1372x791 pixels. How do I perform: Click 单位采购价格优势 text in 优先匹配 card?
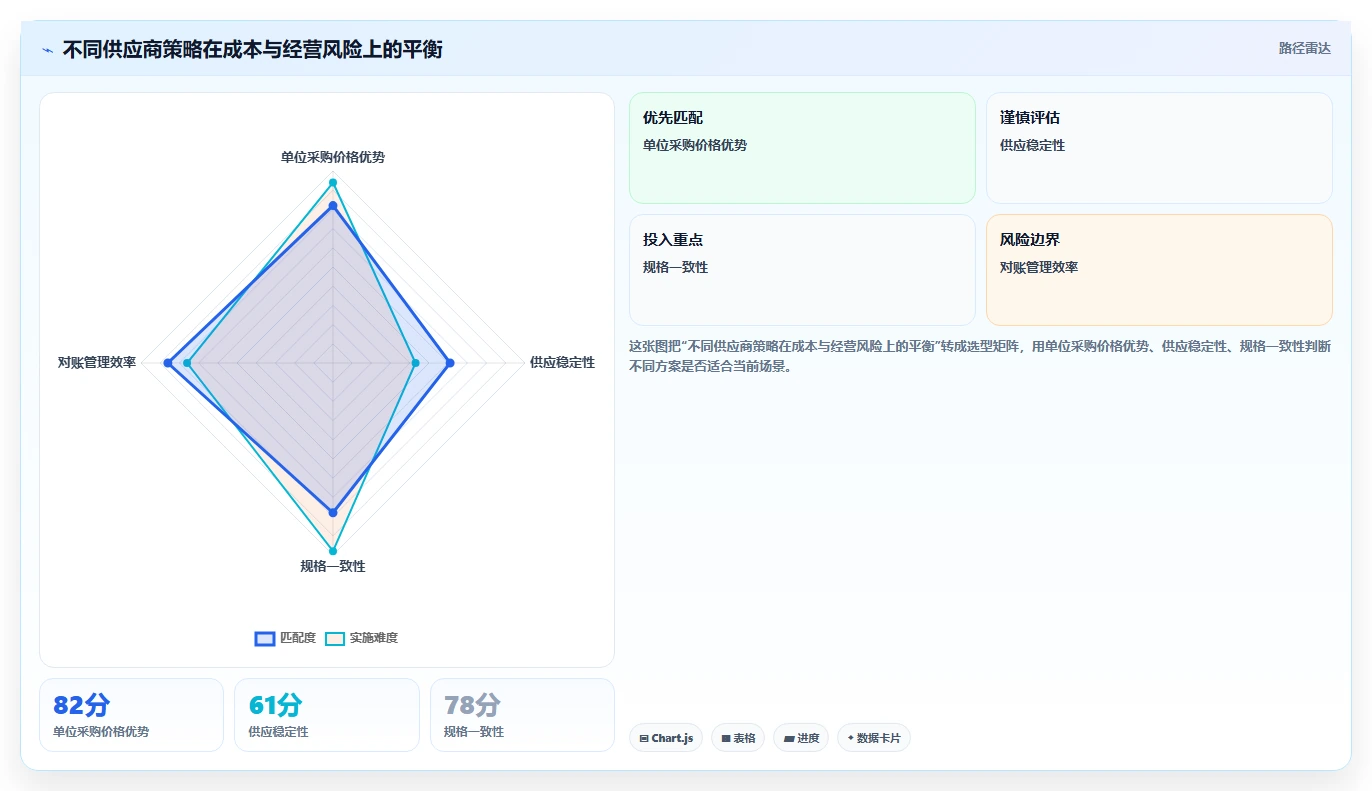pyautogui.click(x=695, y=145)
